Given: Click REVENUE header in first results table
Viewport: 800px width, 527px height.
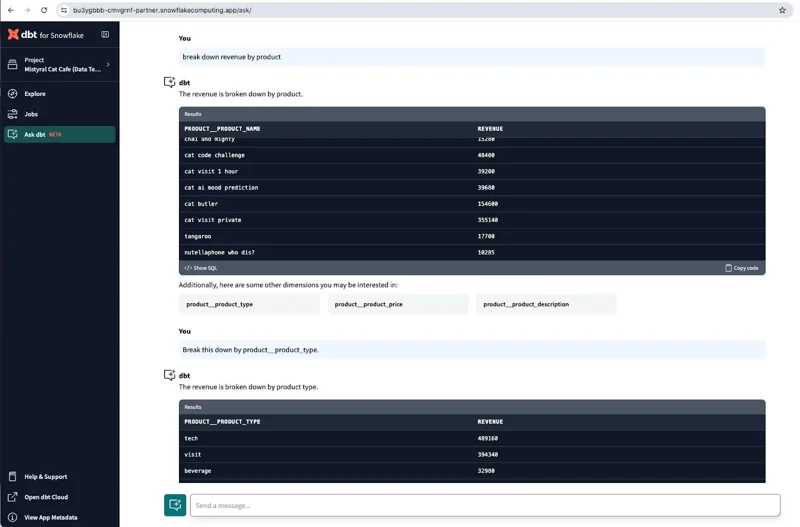Looking at the screenshot, I should (490, 129).
